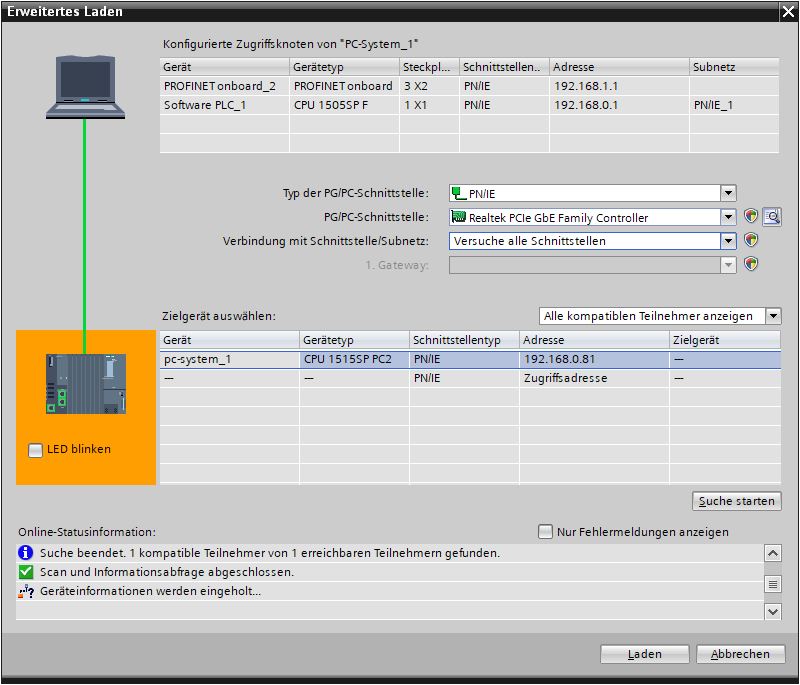Viewport: 800px width, 685px height.
Task: Select the pc-system_1 target device row
Action: pos(230,359)
